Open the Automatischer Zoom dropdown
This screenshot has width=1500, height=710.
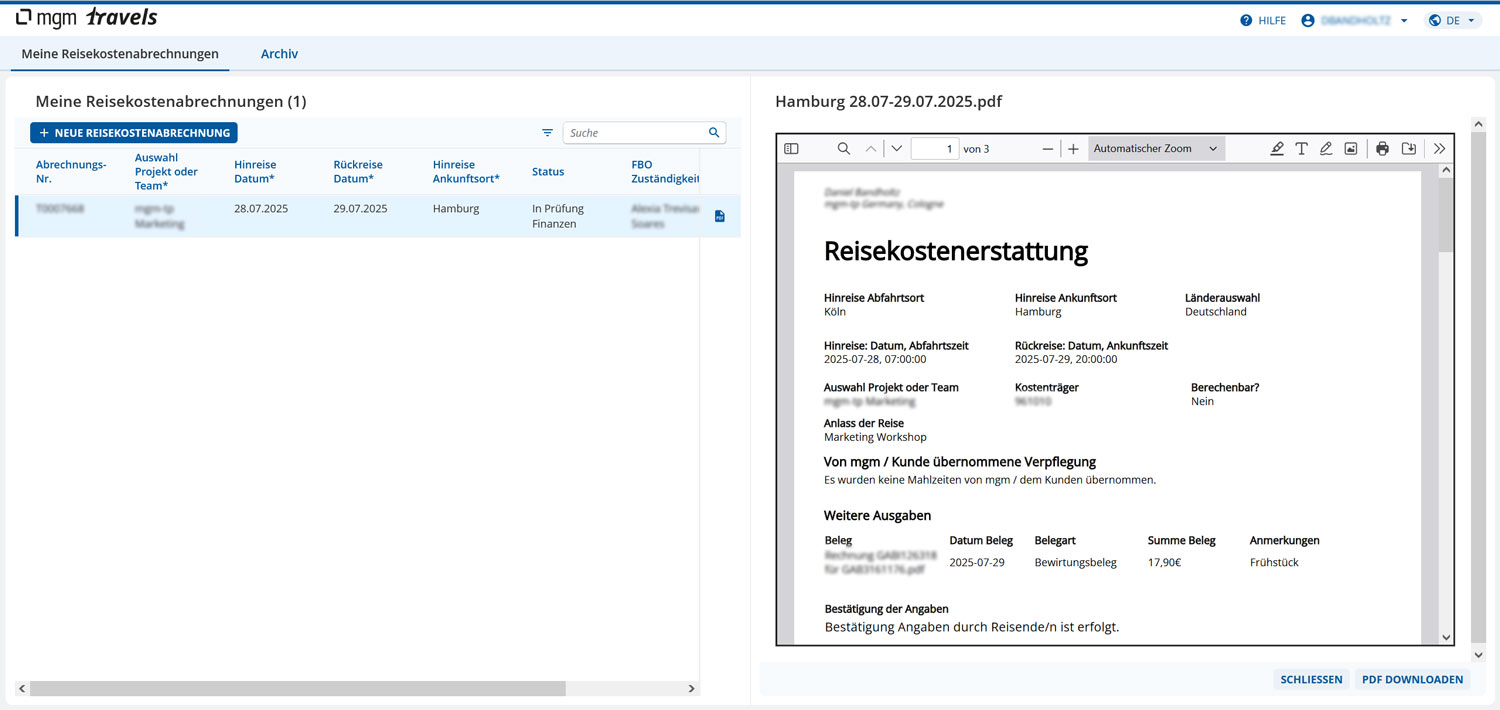click(x=1155, y=149)
